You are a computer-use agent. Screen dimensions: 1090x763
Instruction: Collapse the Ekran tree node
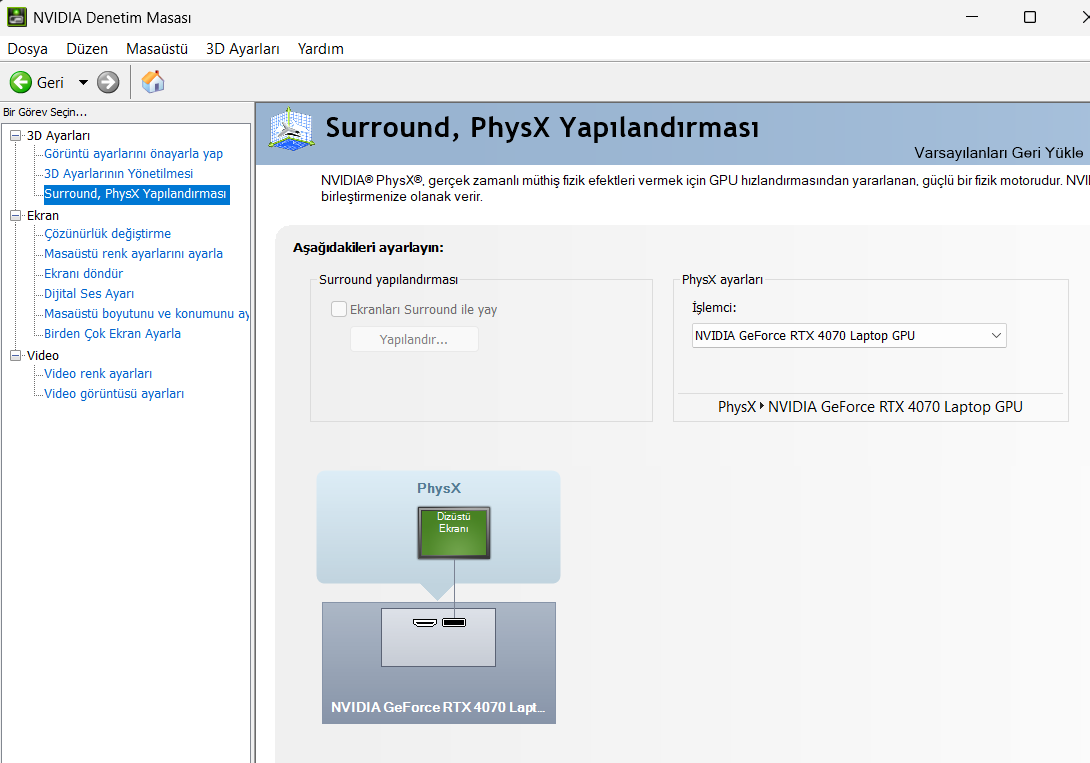click(15, 215)
